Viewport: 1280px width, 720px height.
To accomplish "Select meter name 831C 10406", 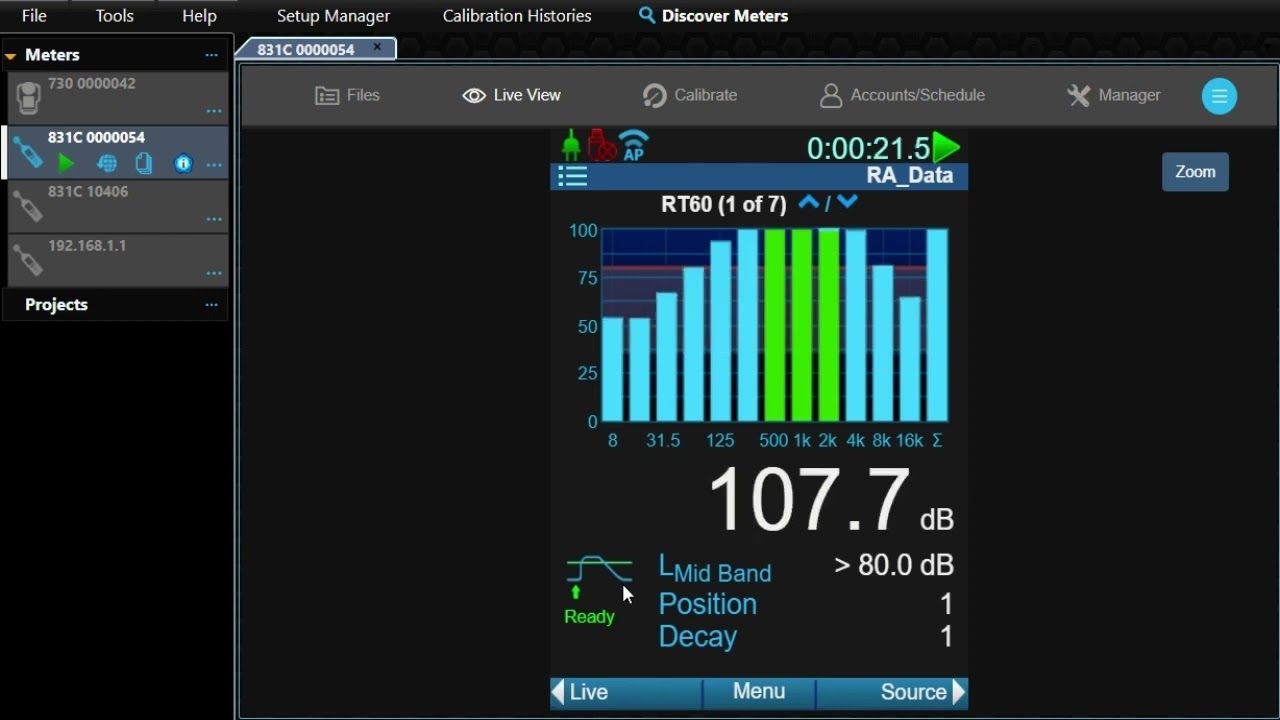I will click(x=88, y=191).
